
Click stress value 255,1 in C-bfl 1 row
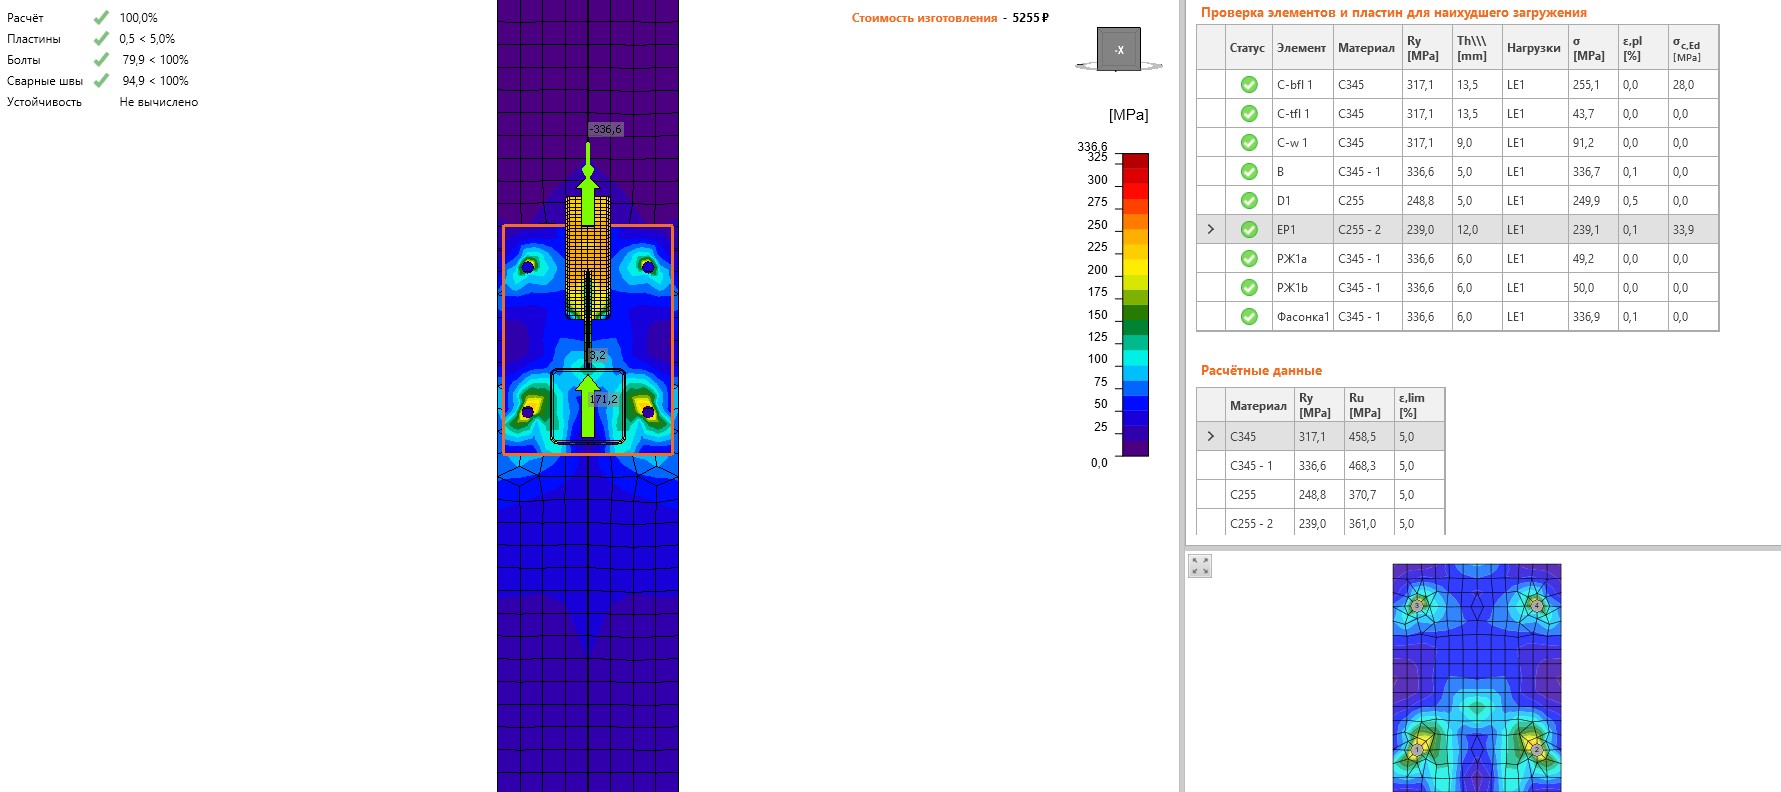[1586, 85]
